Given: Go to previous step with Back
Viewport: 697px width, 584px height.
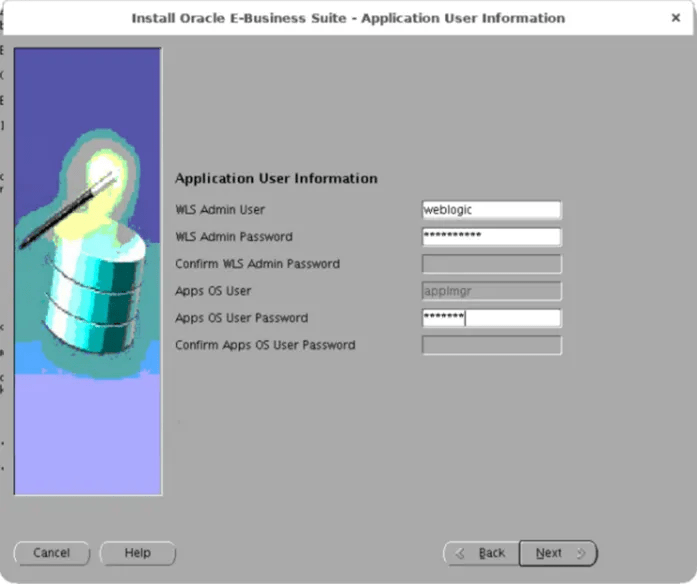Looking at the screenshot, I should tap(482, 553).
